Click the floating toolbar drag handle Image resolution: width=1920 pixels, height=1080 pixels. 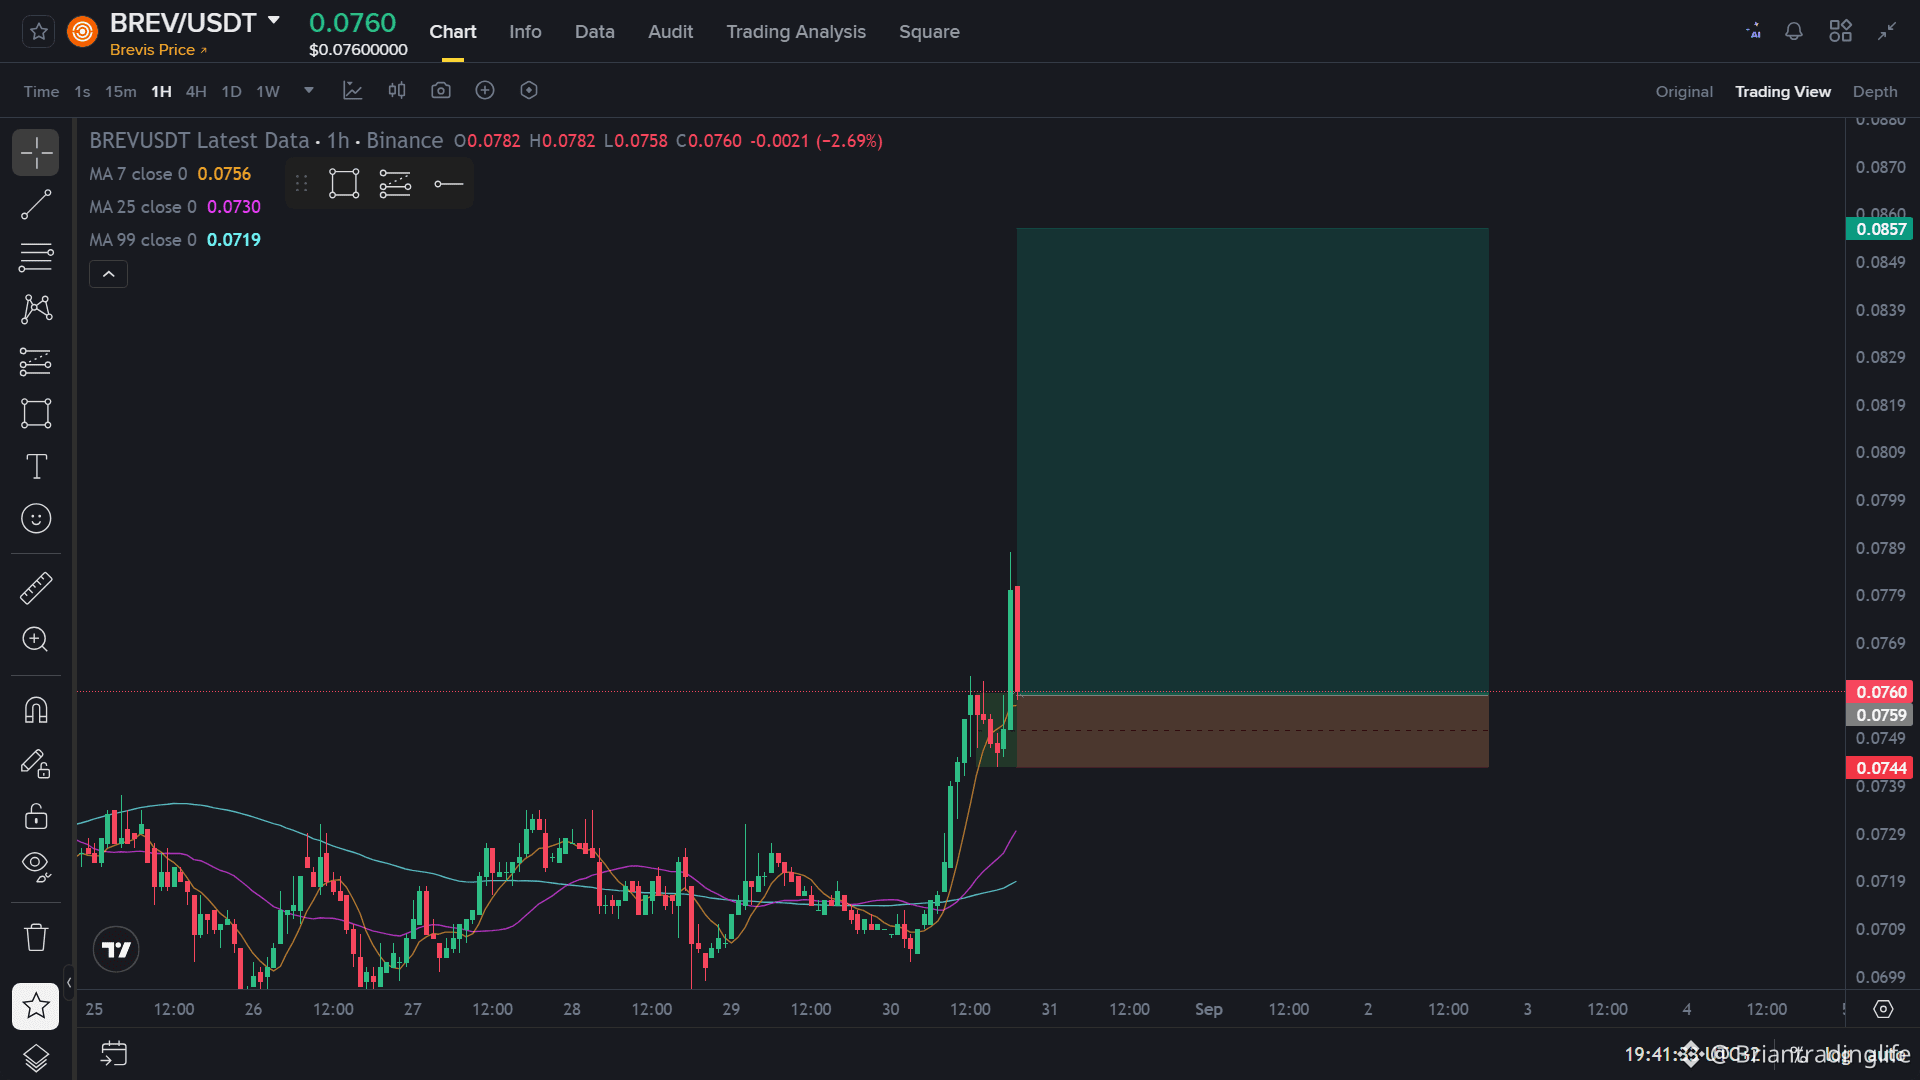[x=301, y=184]
